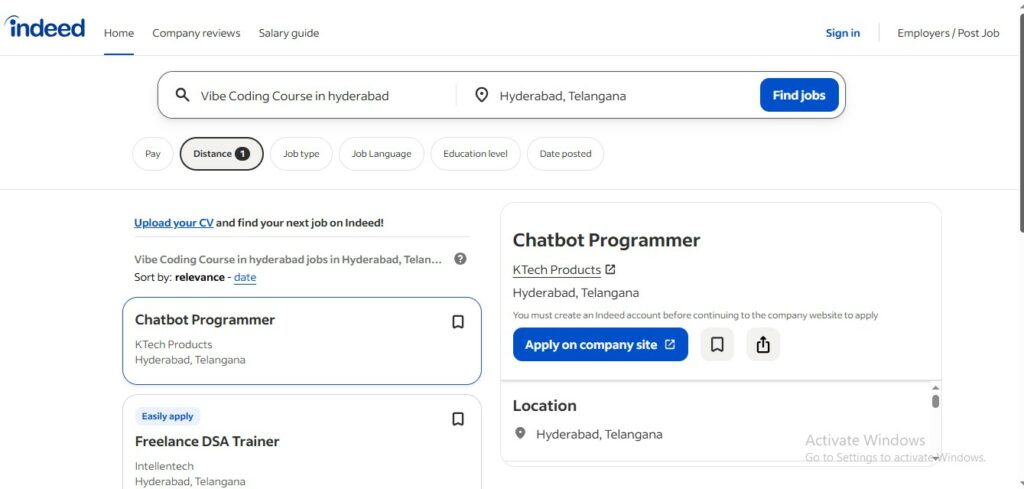This screenshot has height=489, width=1024.
Task: Share the Chatbot Programmer job
Action: [763, 344]
